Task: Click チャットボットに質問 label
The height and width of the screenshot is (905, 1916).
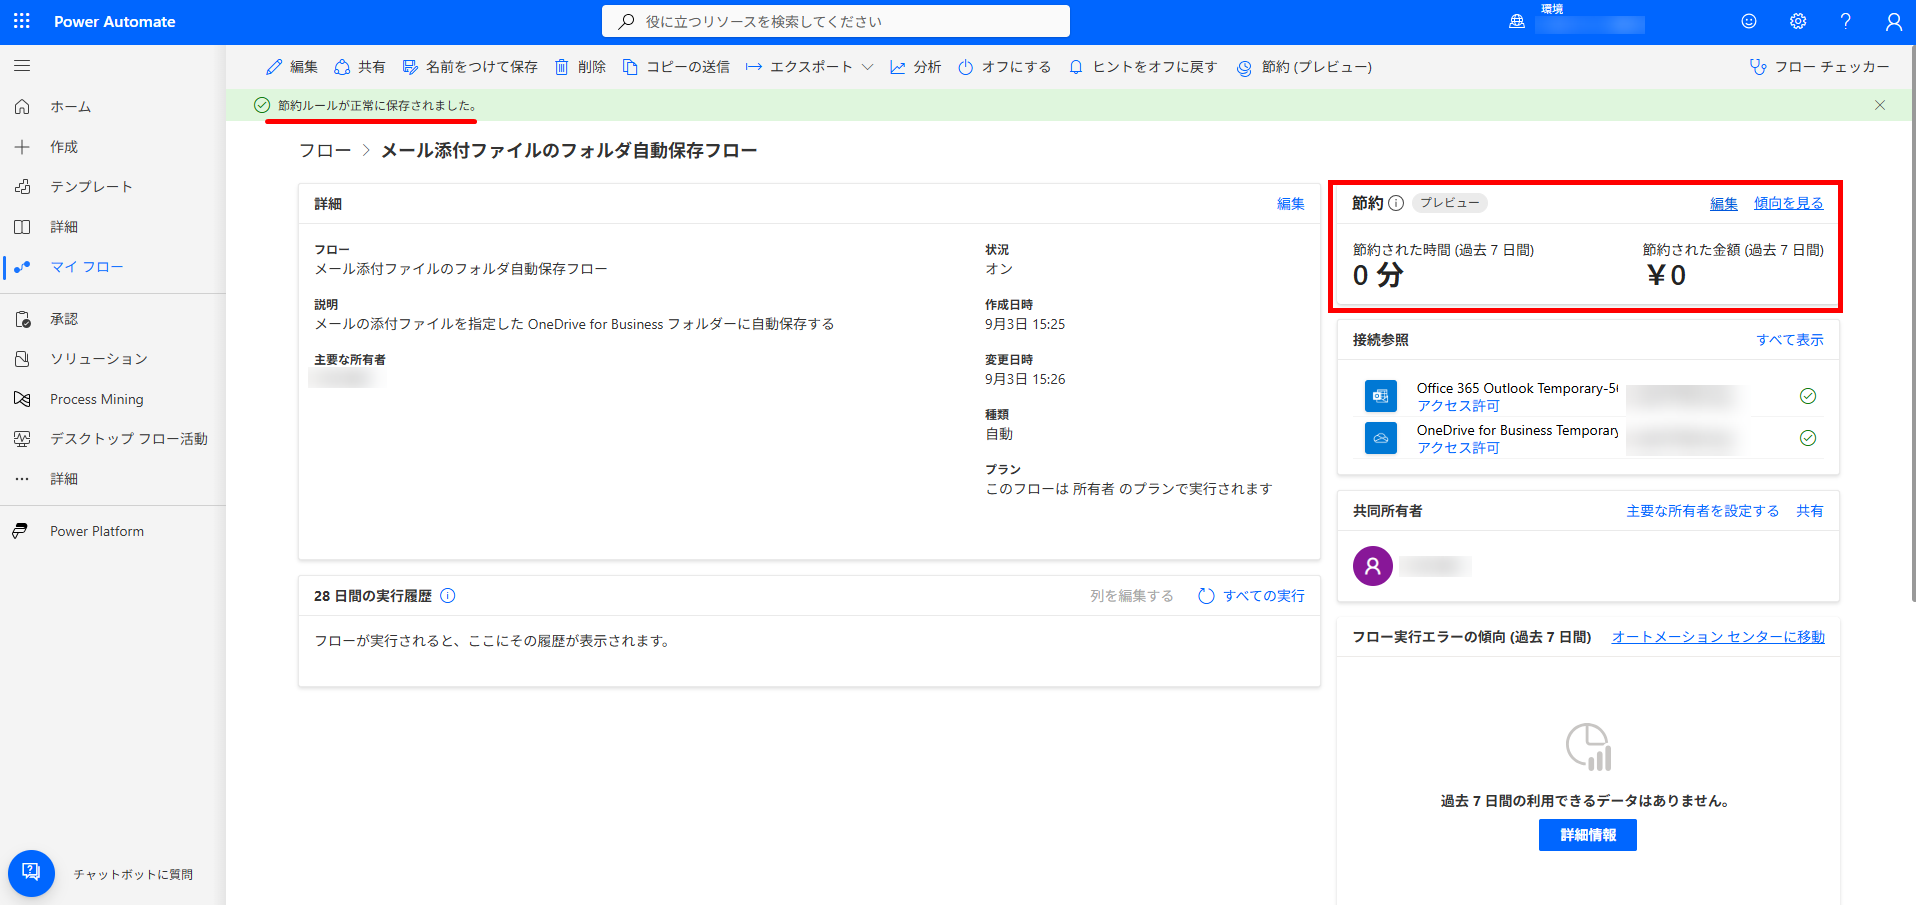Action: 133,874
